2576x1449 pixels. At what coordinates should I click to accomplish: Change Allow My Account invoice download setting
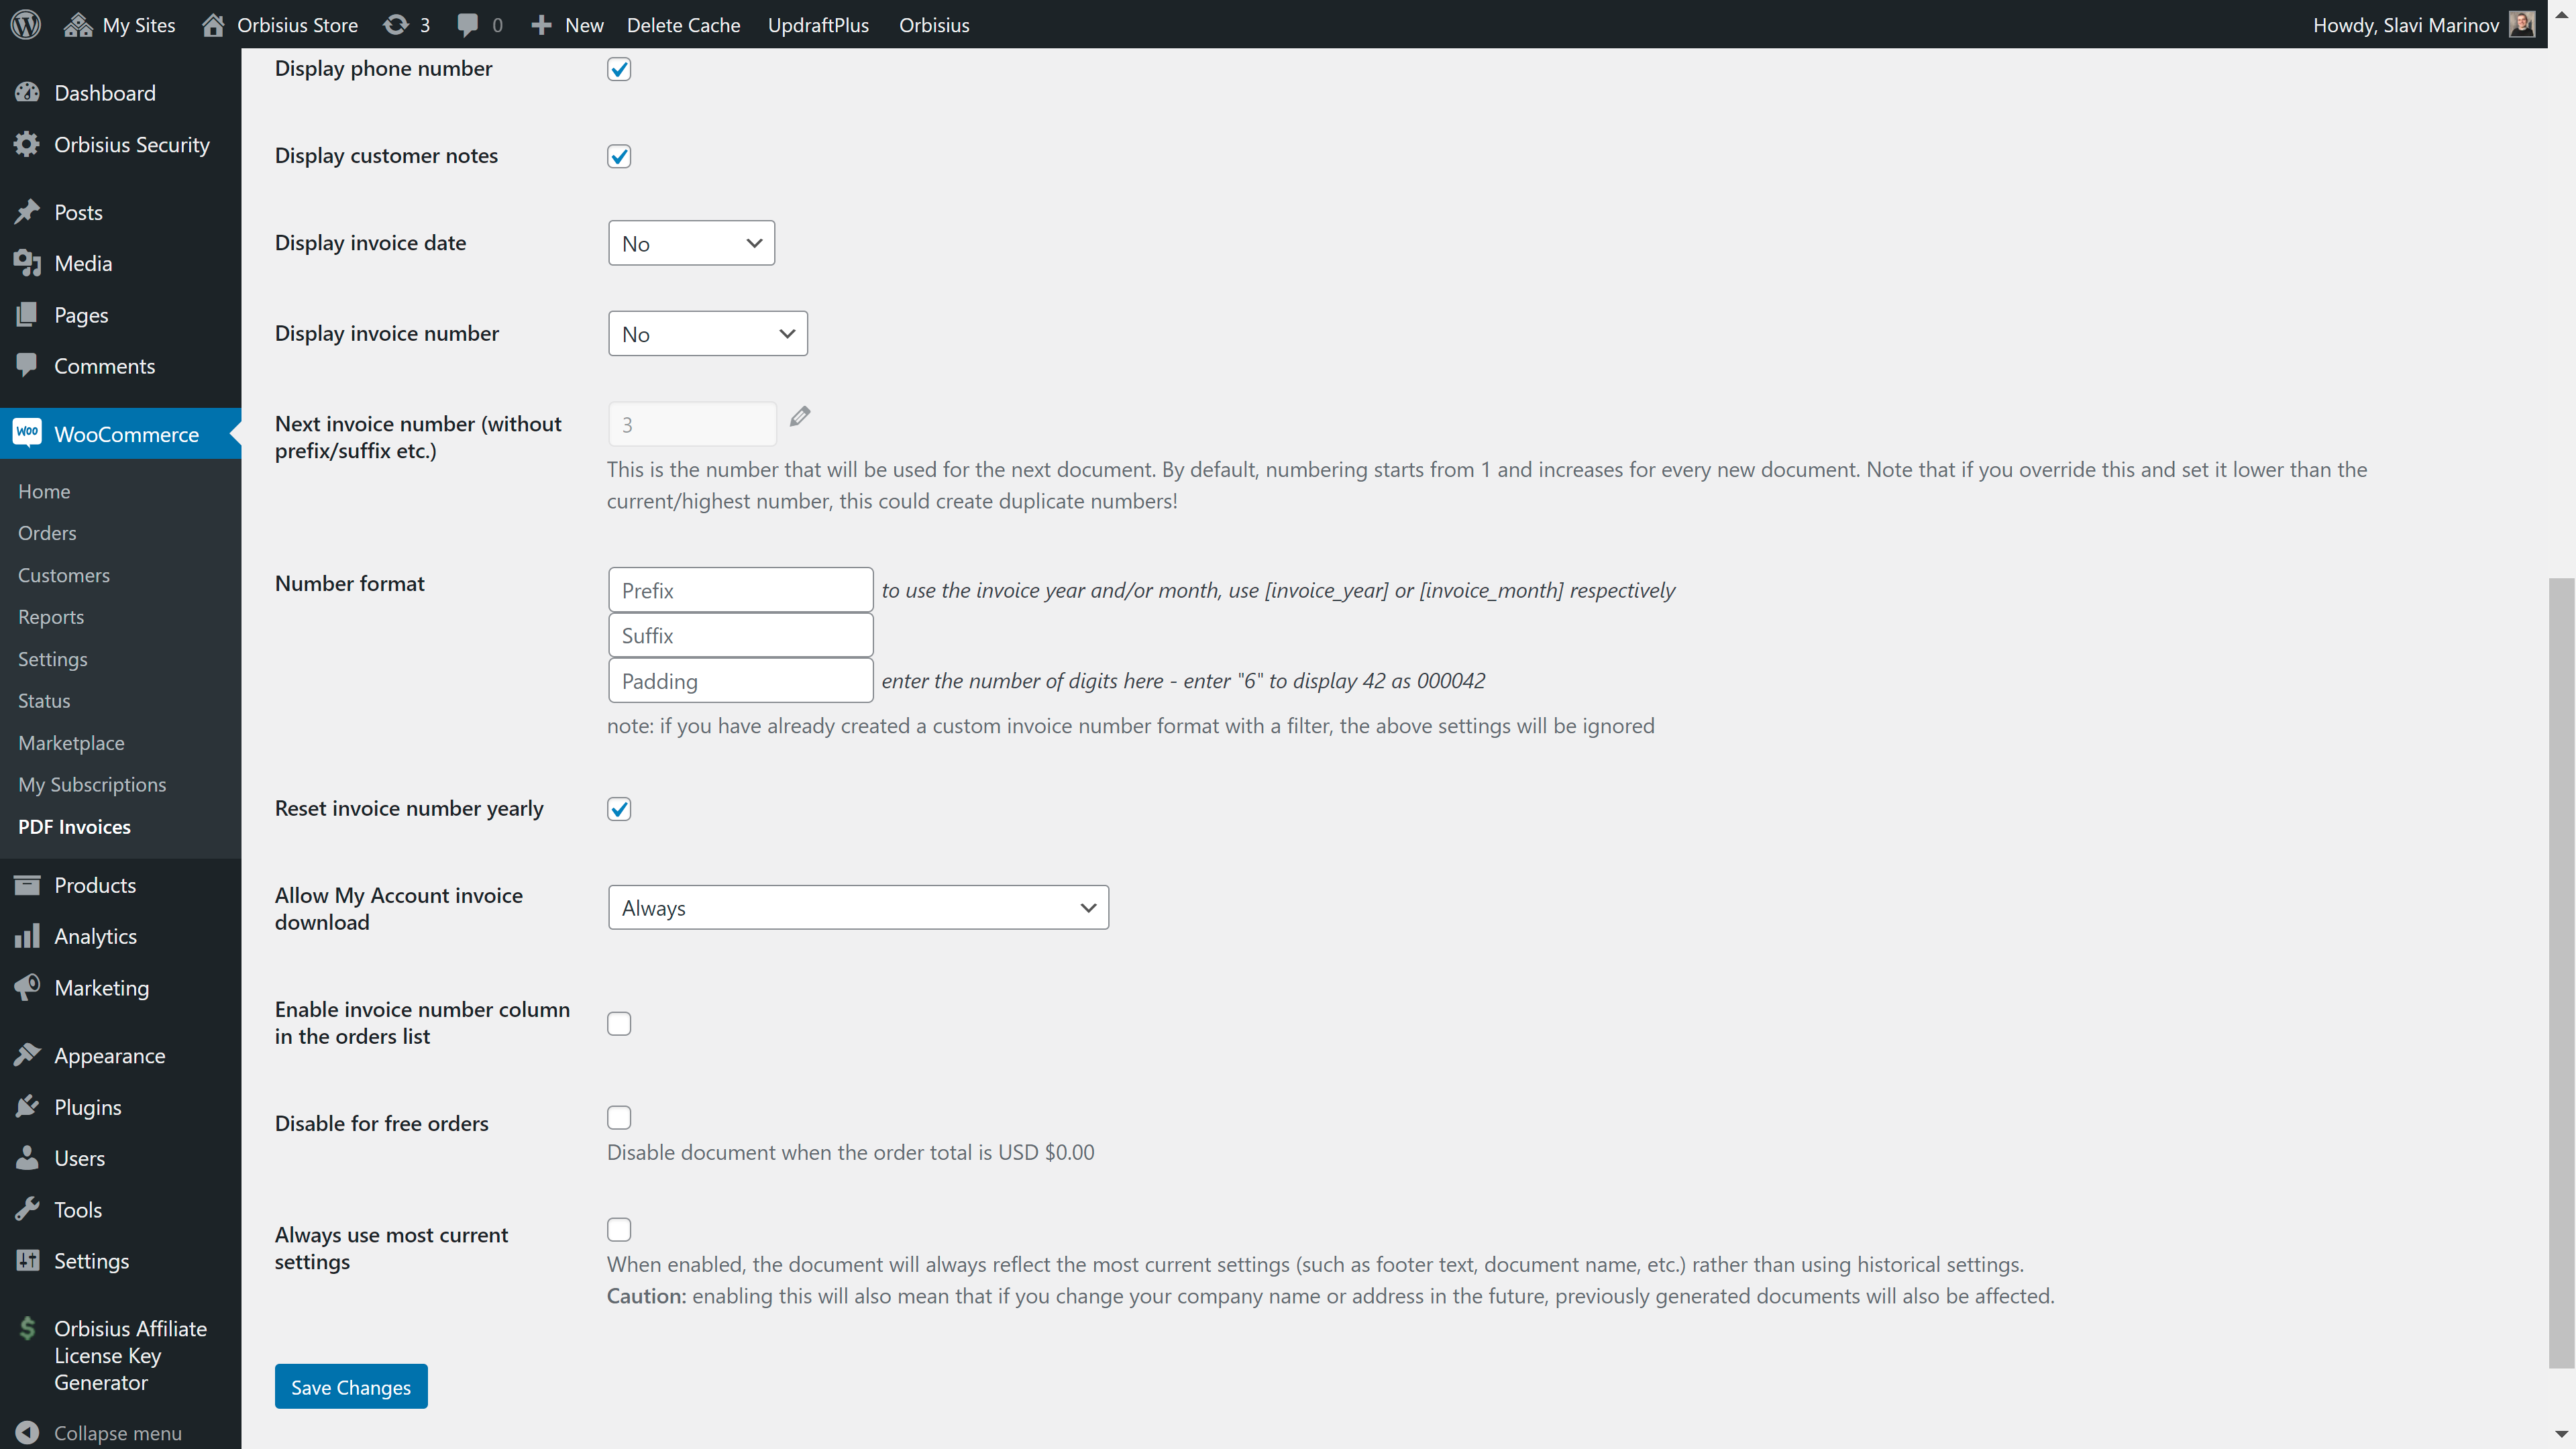[857, 907]
